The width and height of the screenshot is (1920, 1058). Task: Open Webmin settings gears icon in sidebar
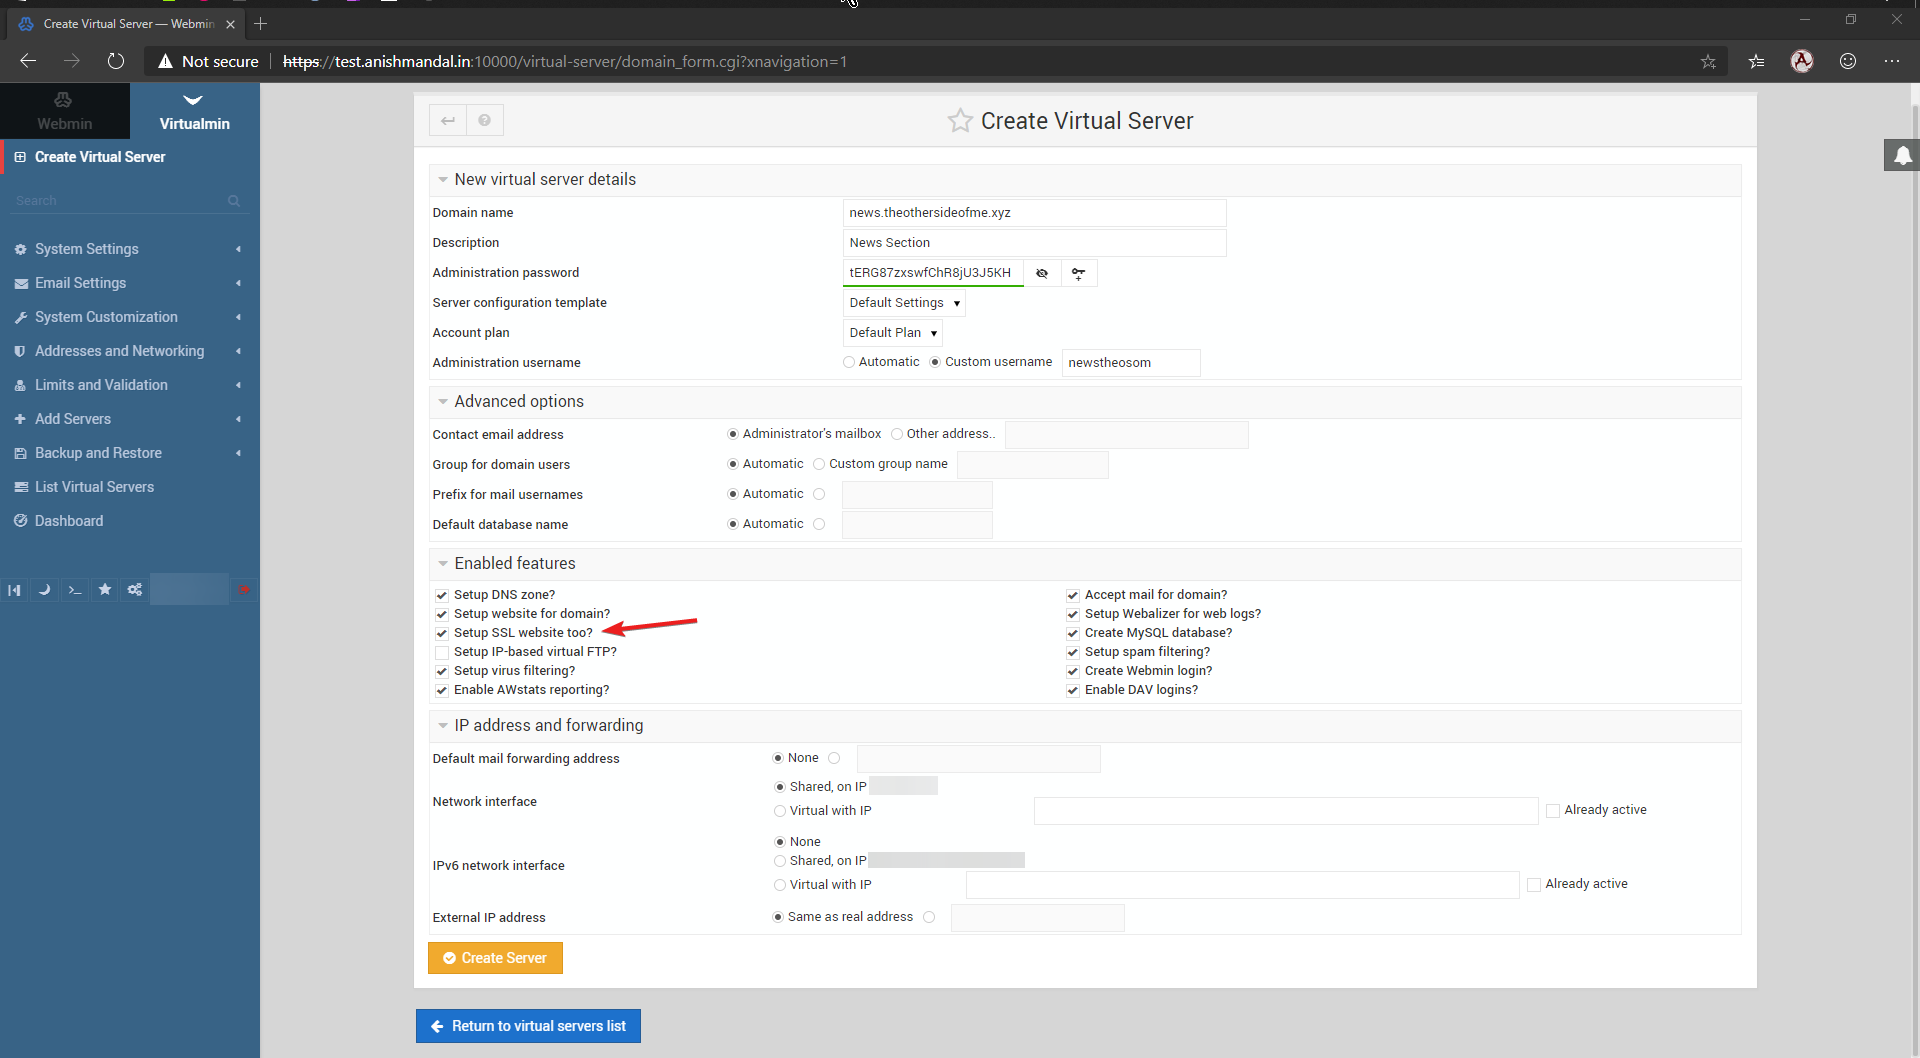134,589
